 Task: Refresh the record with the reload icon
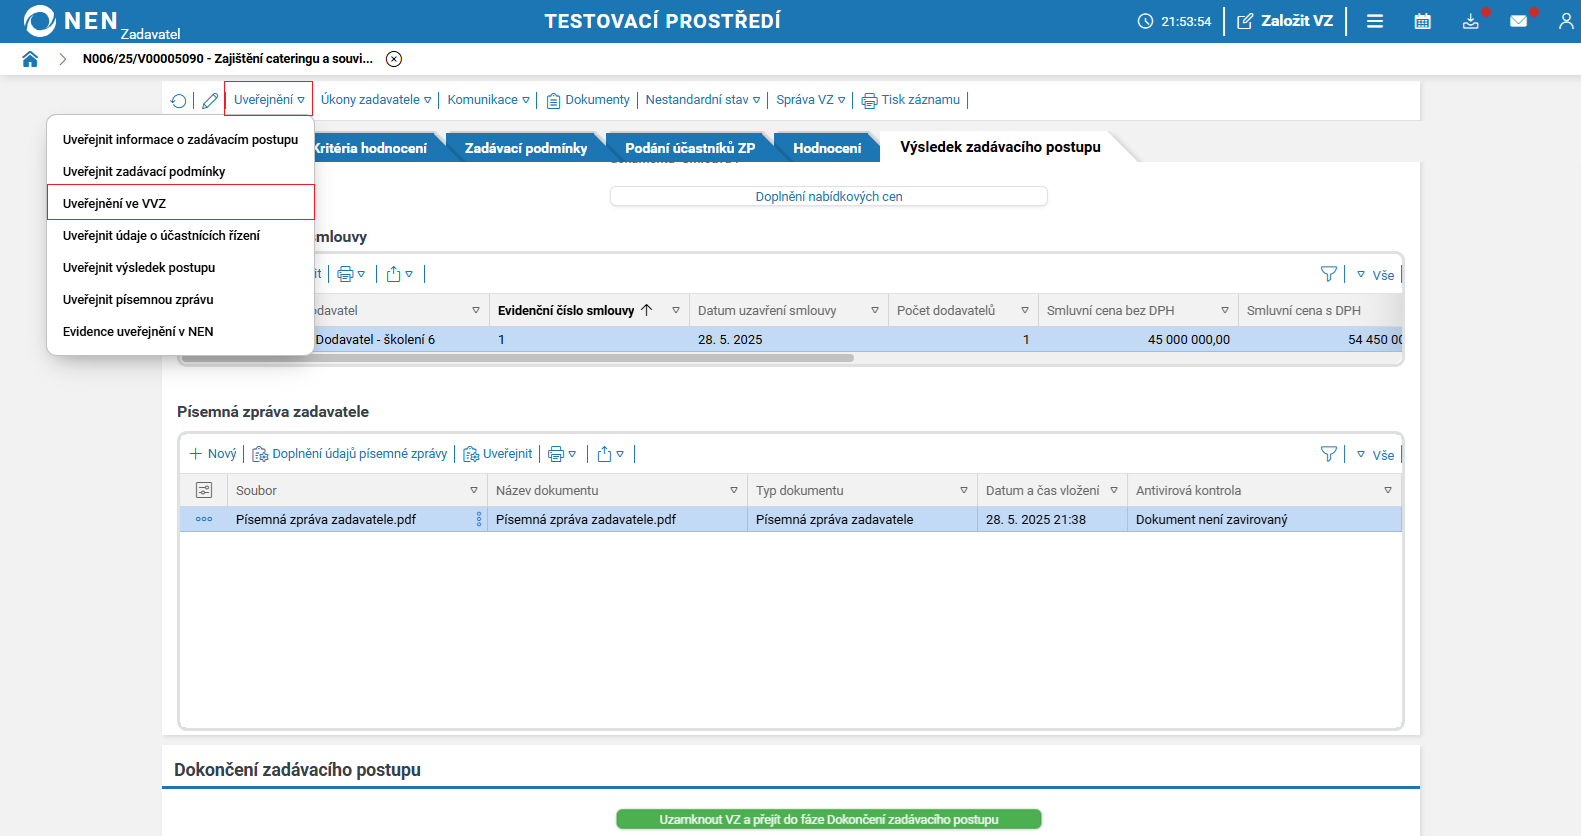(178, 100)
